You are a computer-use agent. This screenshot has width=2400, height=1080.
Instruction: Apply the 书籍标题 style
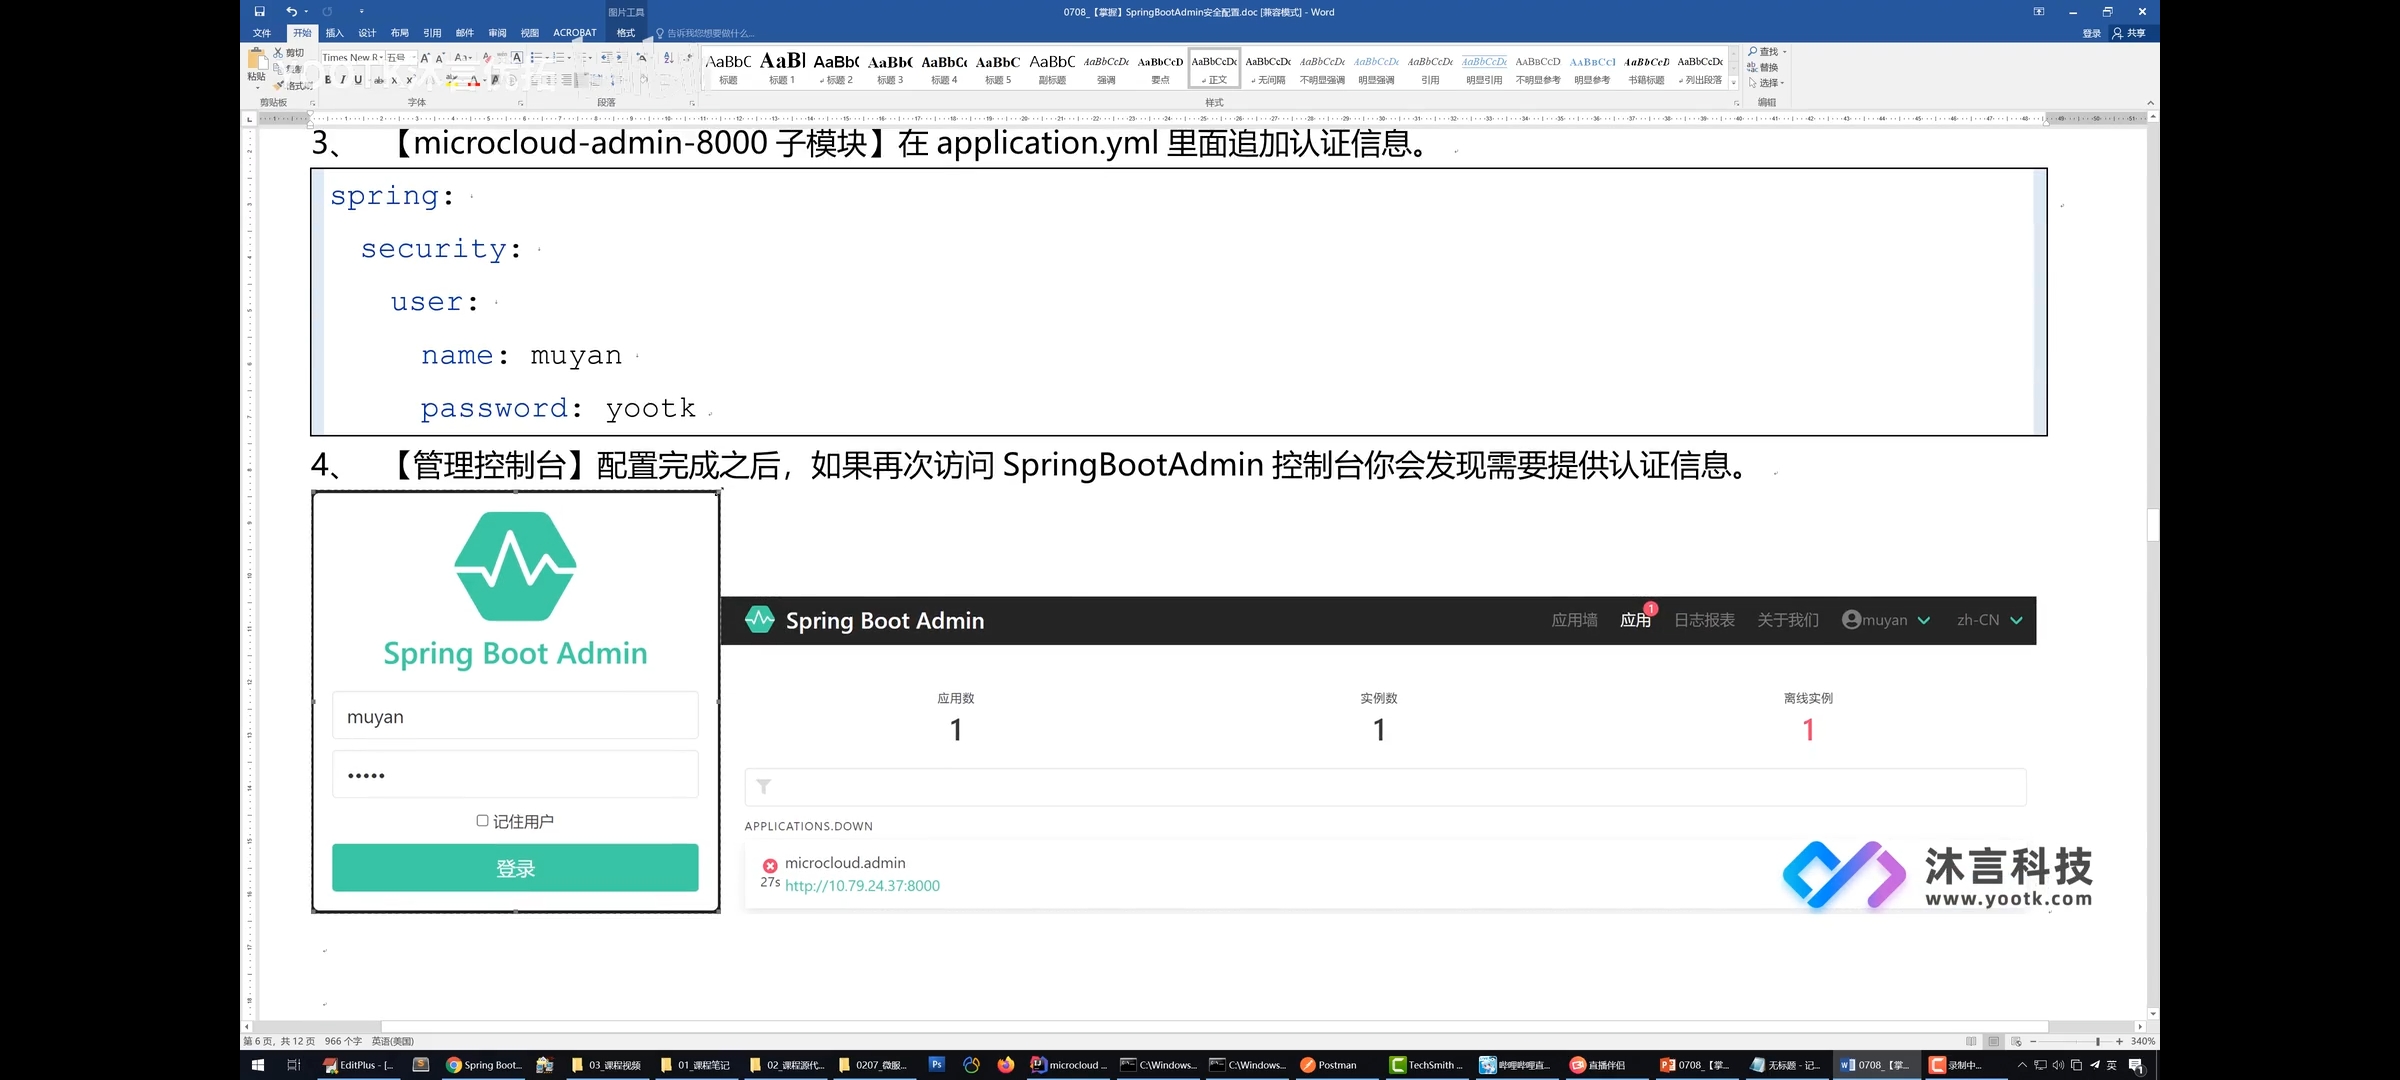[1646, 68]
